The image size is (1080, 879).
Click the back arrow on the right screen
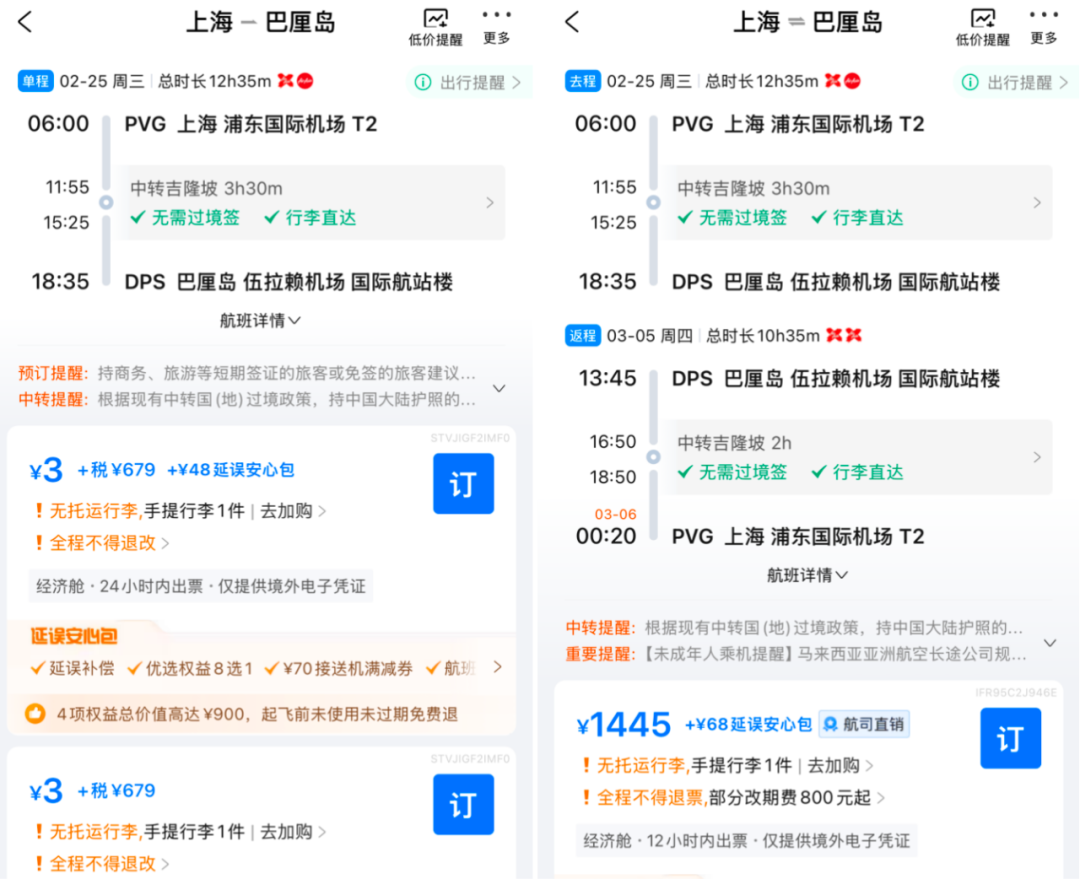pos(570,22)
